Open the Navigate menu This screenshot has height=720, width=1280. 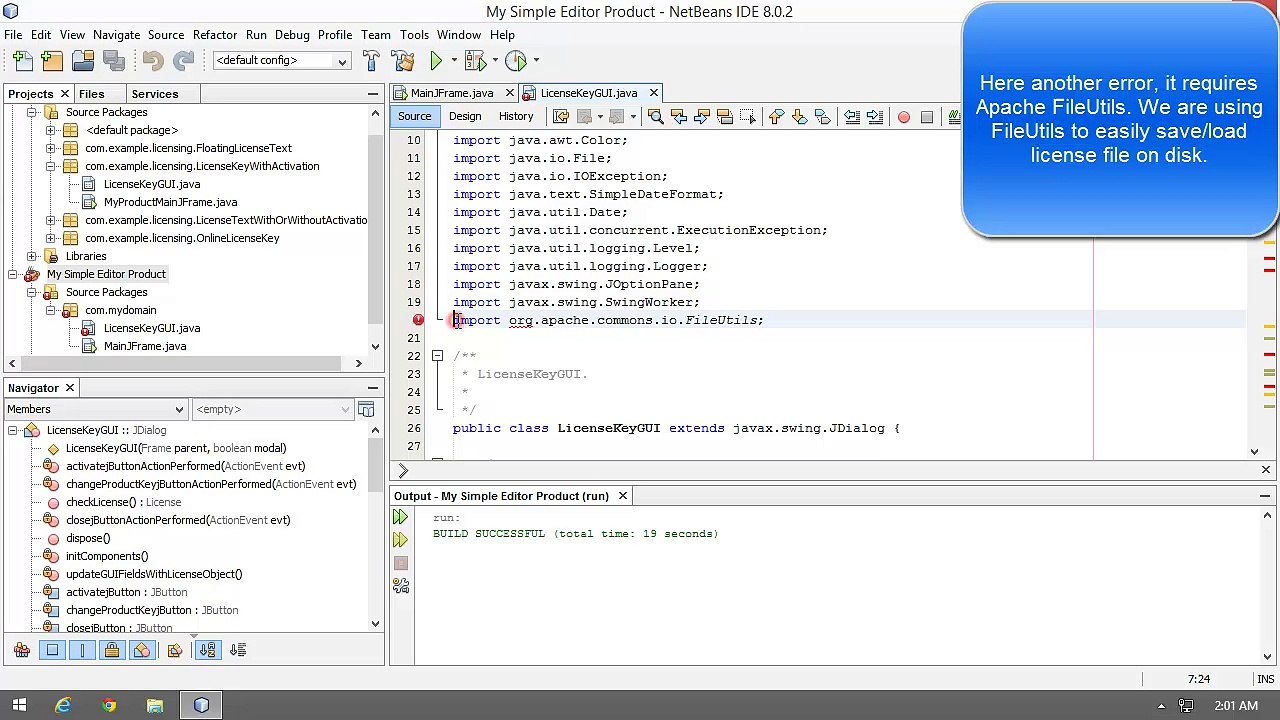(117, 35)
